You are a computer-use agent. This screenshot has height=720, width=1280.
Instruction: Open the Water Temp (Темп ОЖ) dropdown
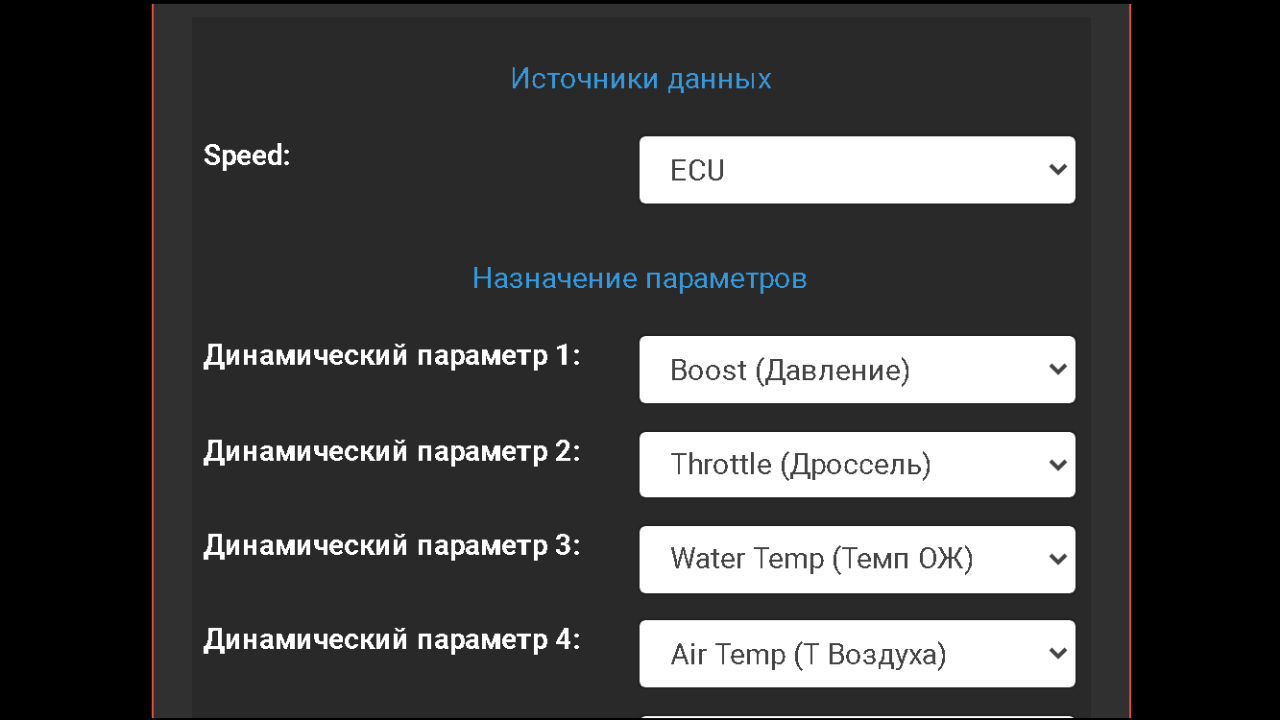pyautogui.click(x=857, y=559)
